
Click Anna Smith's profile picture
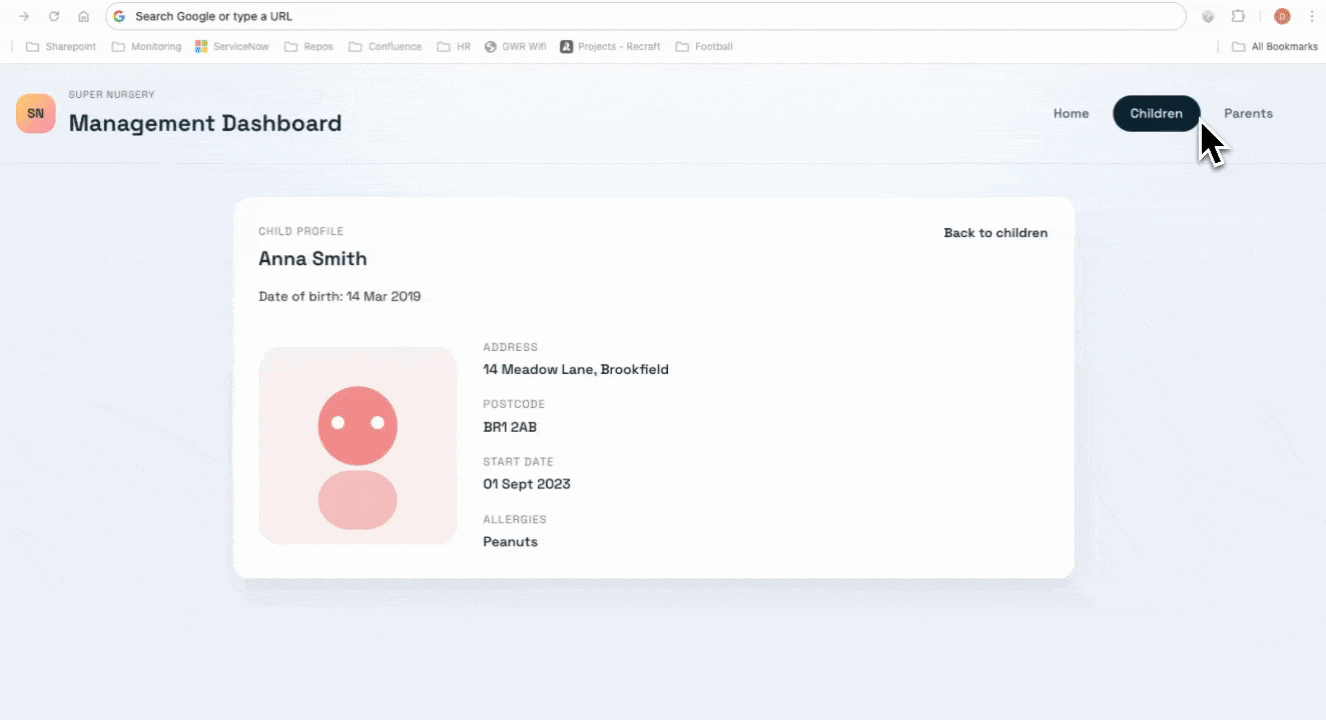[358, 445]
